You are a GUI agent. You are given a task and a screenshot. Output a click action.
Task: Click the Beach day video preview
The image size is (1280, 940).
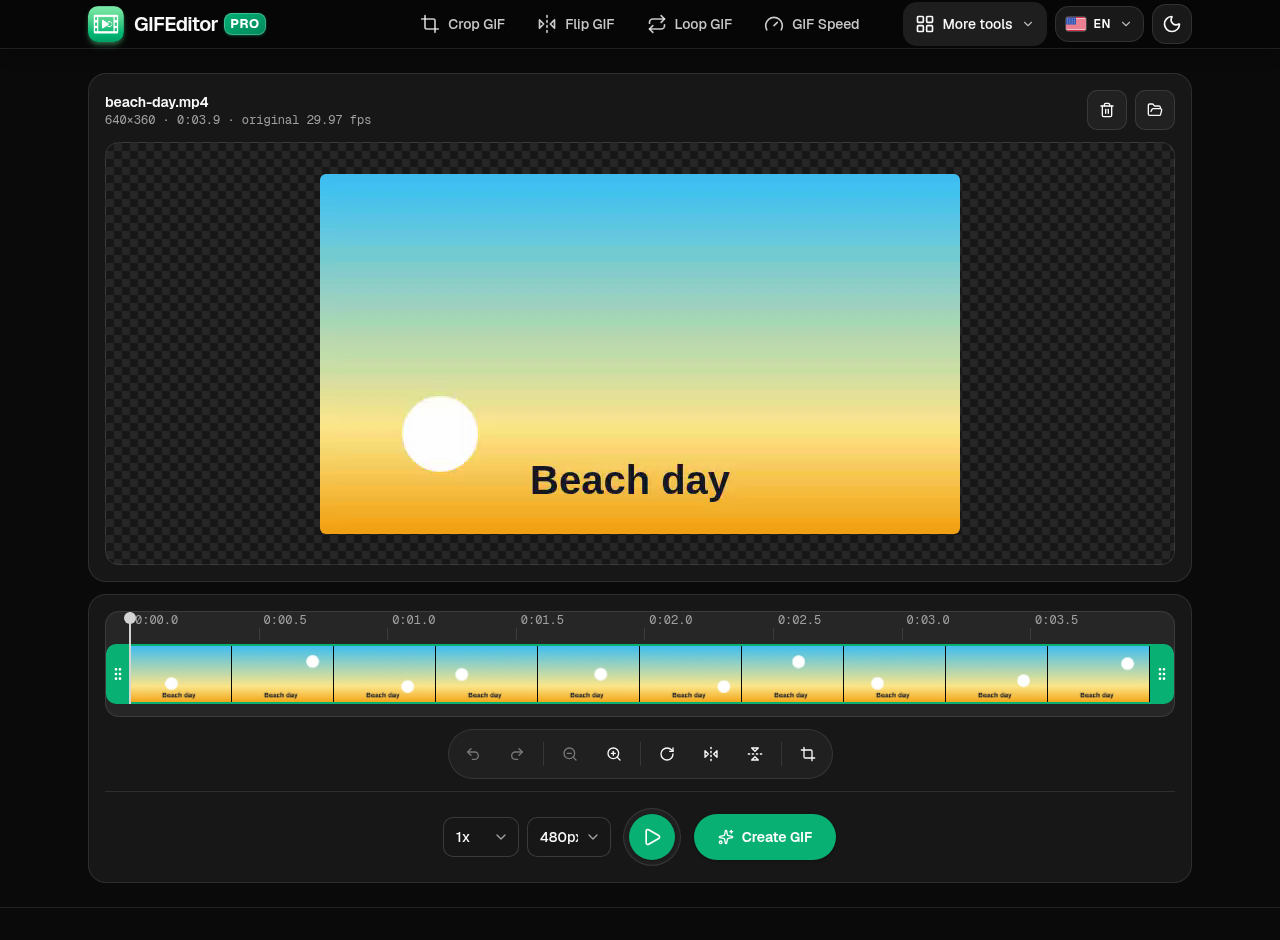640,354
